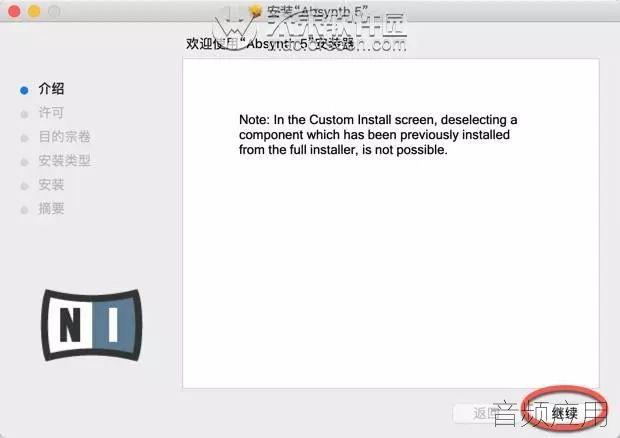The image size is (620, 438).
Task: Select the 安装类型 step in sidebar
Action: [x=64, y=161]
